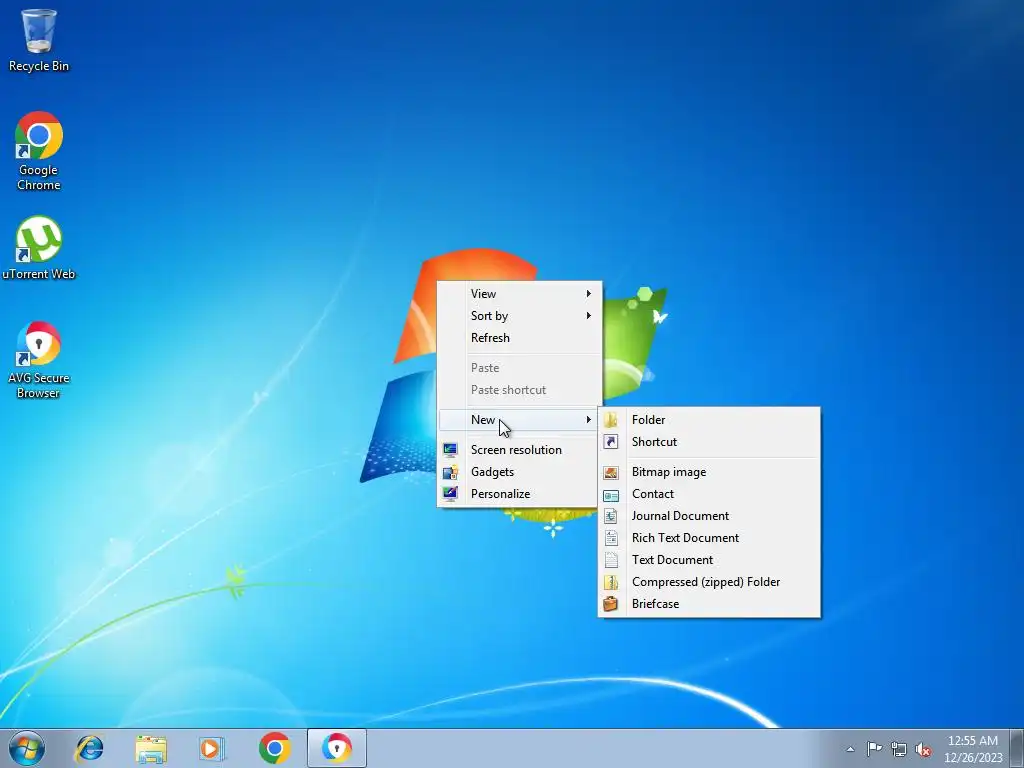Screen dimensions: 1024x768
Task: Choose Personalize from context menu
Action: click(x=519, y=494)
